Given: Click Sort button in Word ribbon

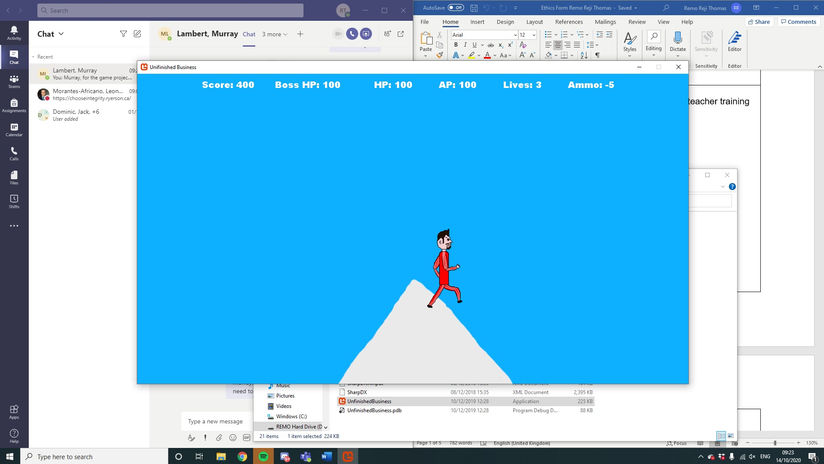Looking at the screenshot, I should click(584, 55).
